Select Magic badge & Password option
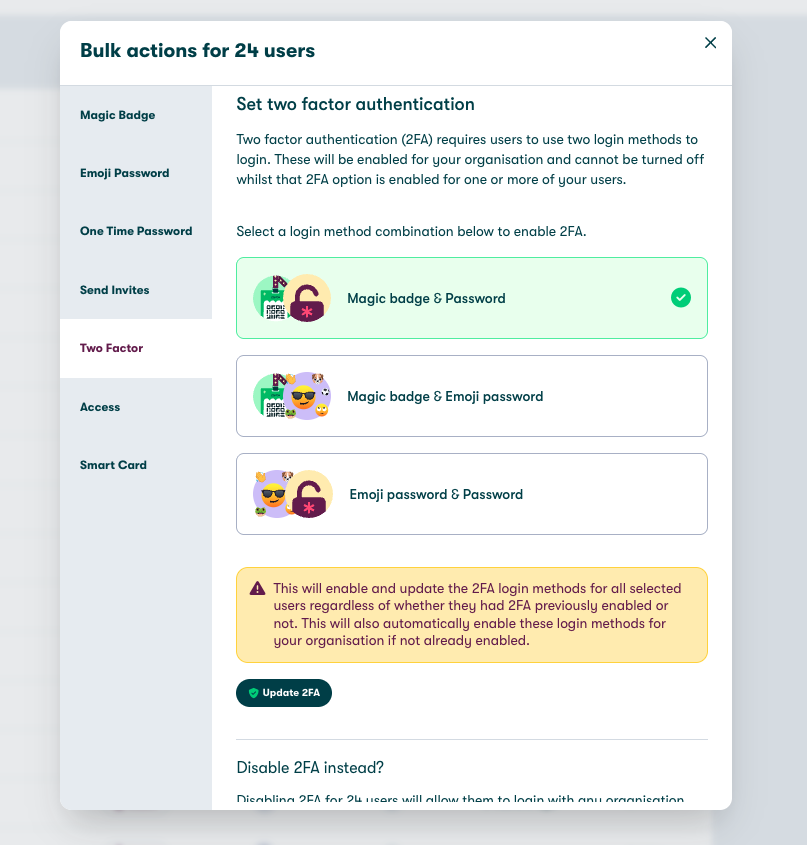The image size is (807, 845). click(x=472, y=298)
